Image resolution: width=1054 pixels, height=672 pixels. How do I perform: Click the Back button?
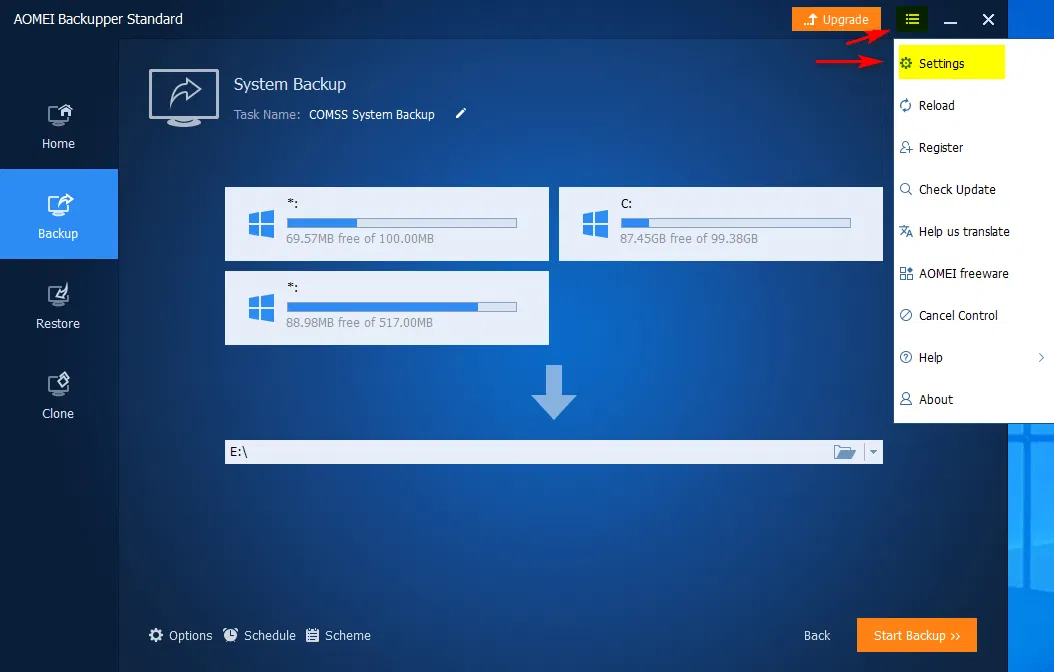pos(817,636)
